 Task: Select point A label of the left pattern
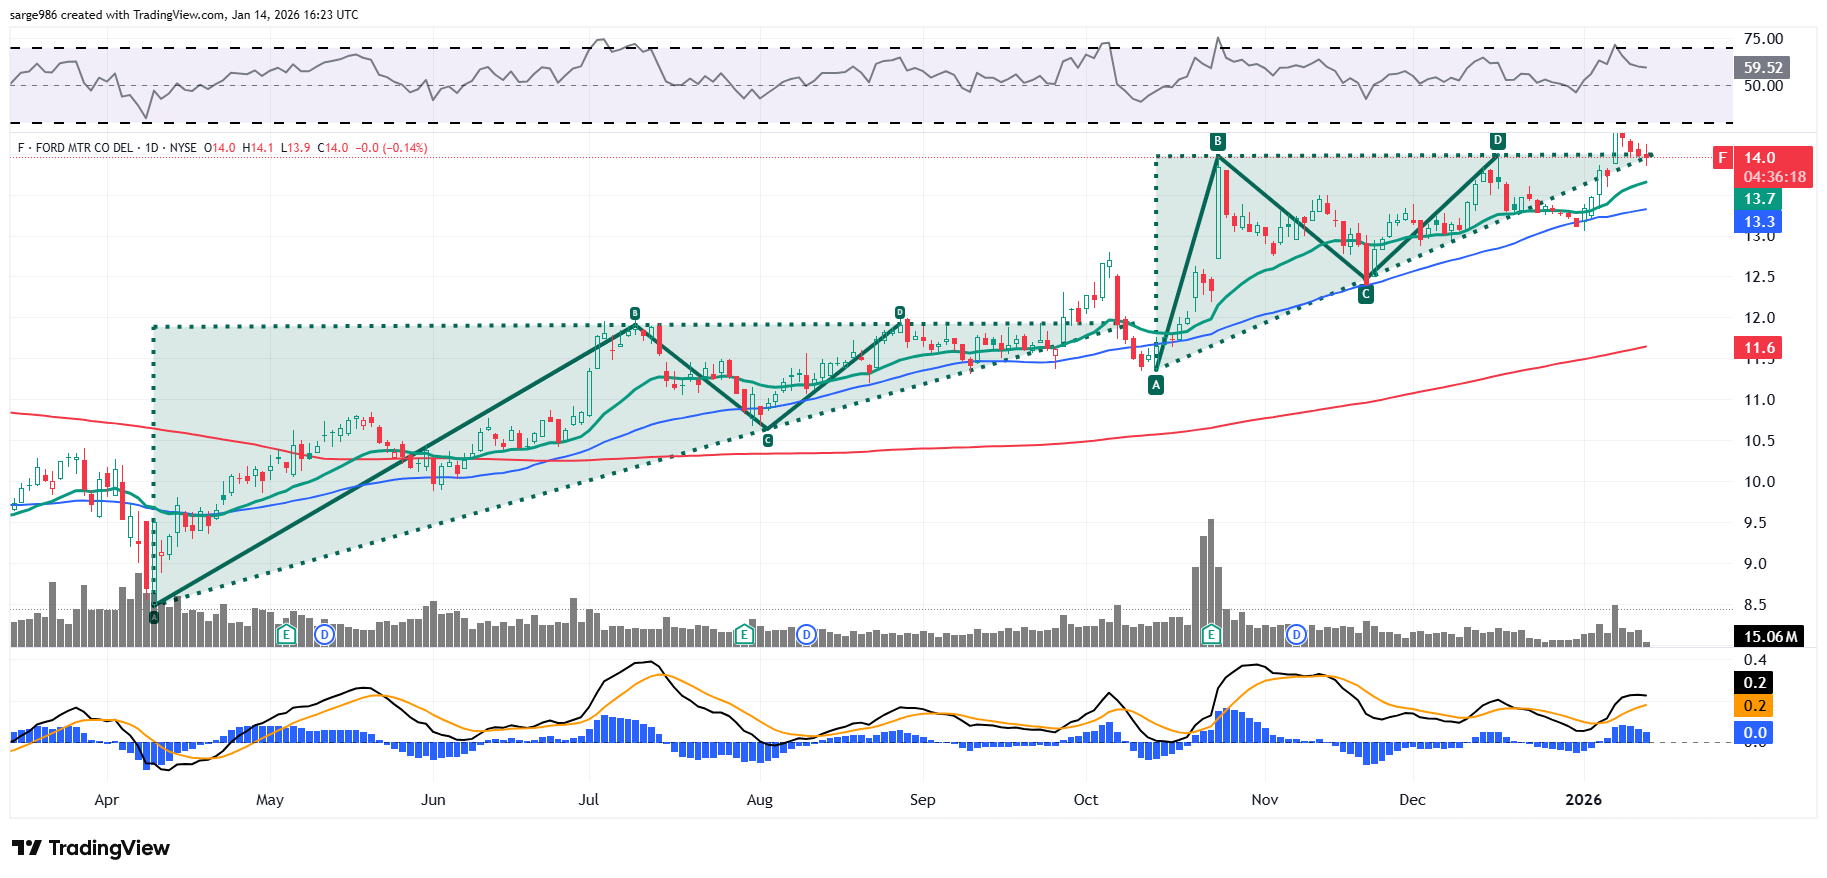(154, 617)
